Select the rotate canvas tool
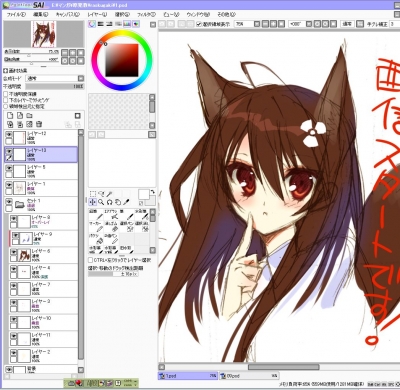 [109, 202]
